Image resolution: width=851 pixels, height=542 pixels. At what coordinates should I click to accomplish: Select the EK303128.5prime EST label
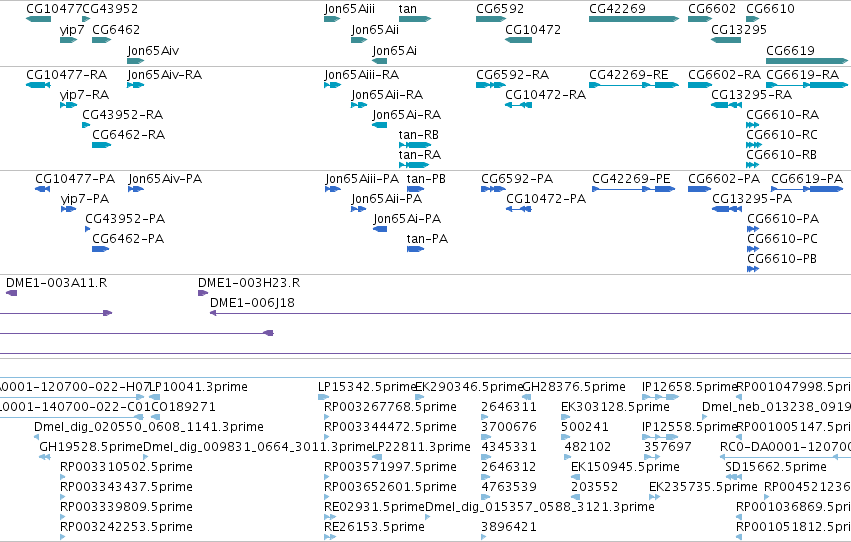coord(615,406)
